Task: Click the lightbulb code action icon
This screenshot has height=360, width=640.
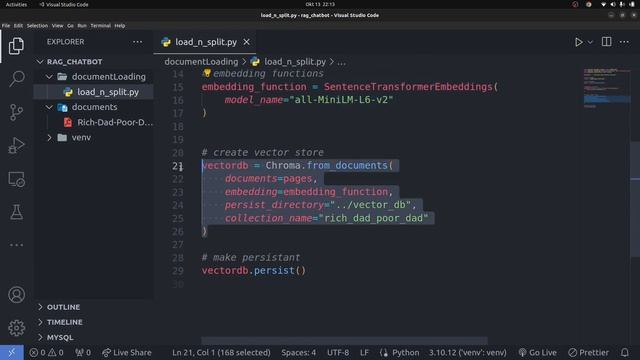Action: (x=207, y=73)
